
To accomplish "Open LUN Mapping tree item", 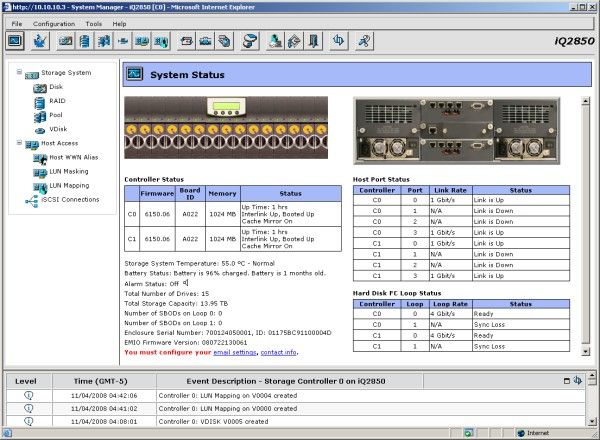I will click(69, 186).
